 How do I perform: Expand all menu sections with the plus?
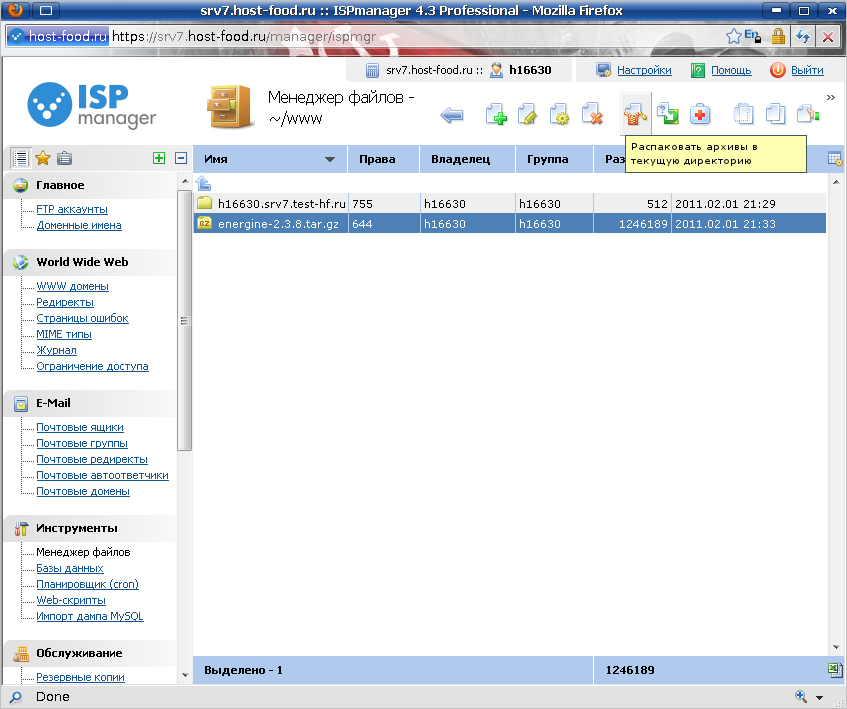pyautogui.click(x=158, y=158)
